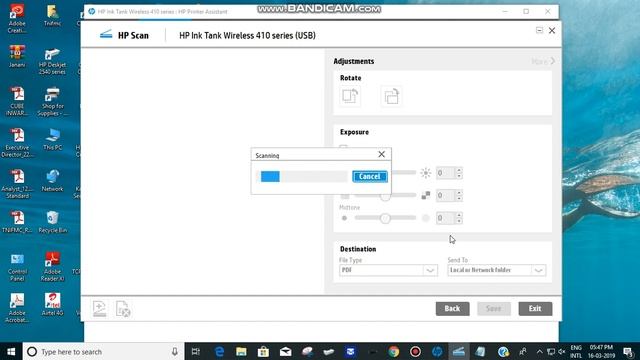Click the contrast squares icon
640x360 pixels.
coord(426,196)
